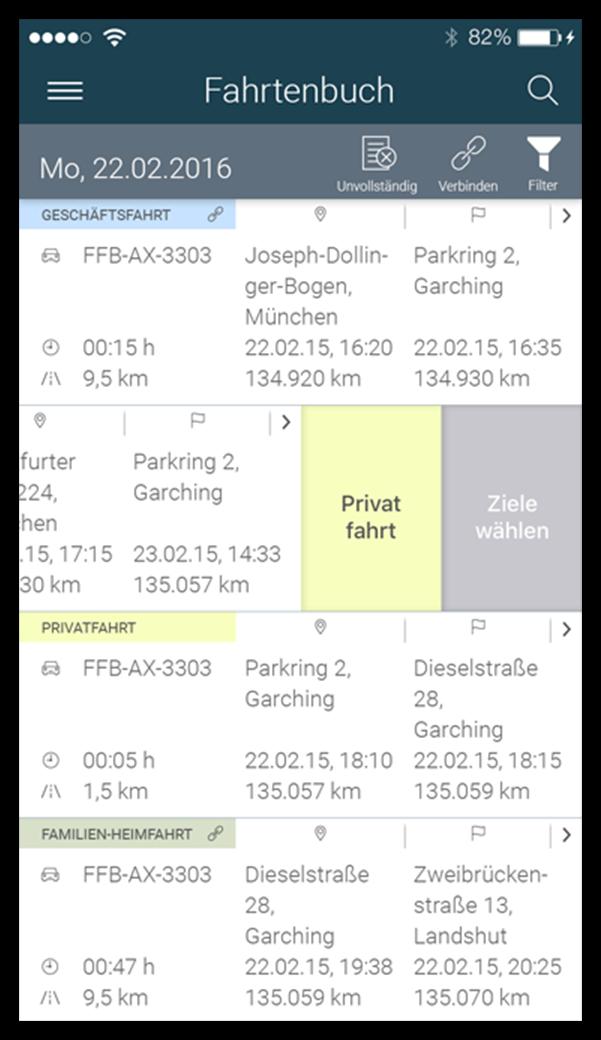Tap the search magnifier icon
This screenshot has height=1040, width=601.
click(542, 91)
